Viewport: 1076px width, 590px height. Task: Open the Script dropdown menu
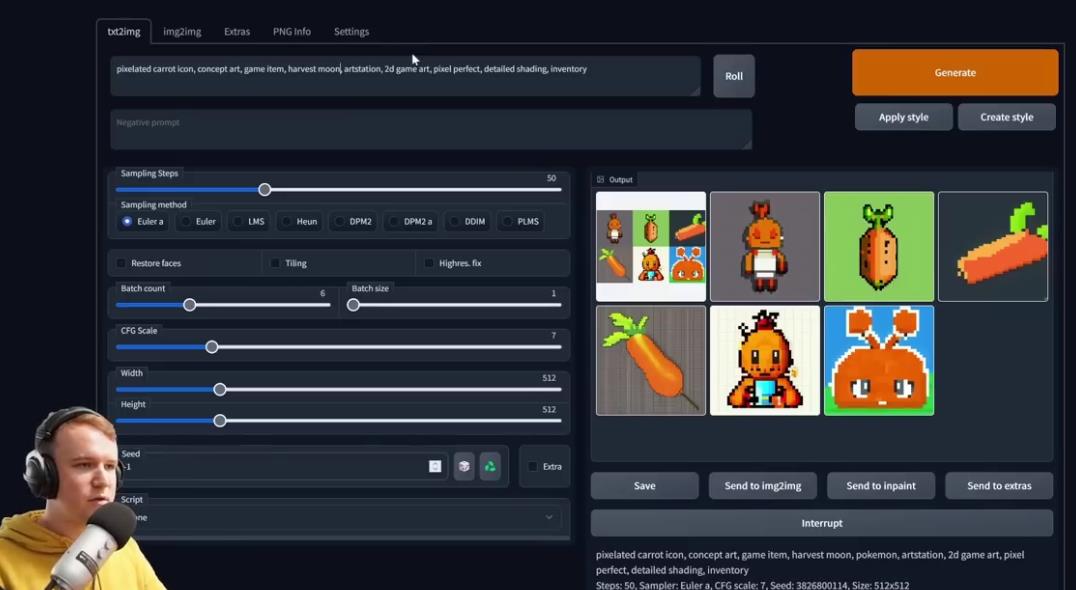point(340,517)
